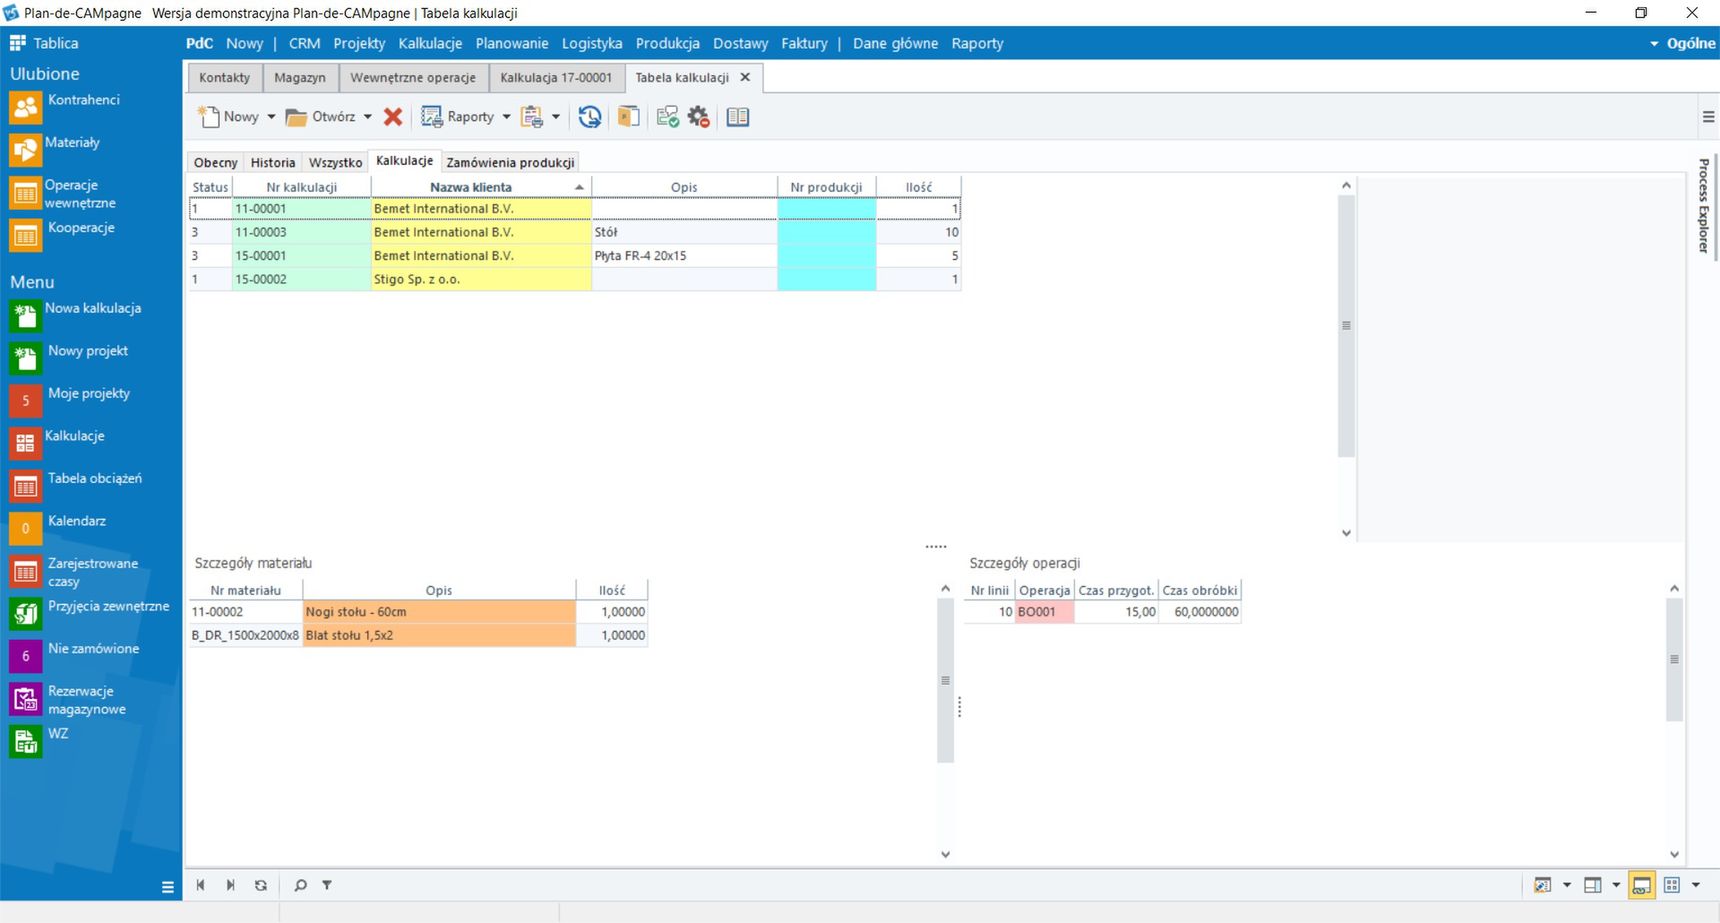Close the Tabela kalkulacji tab
Screen dimensions: 1720x923
click(x=745, y=77)
